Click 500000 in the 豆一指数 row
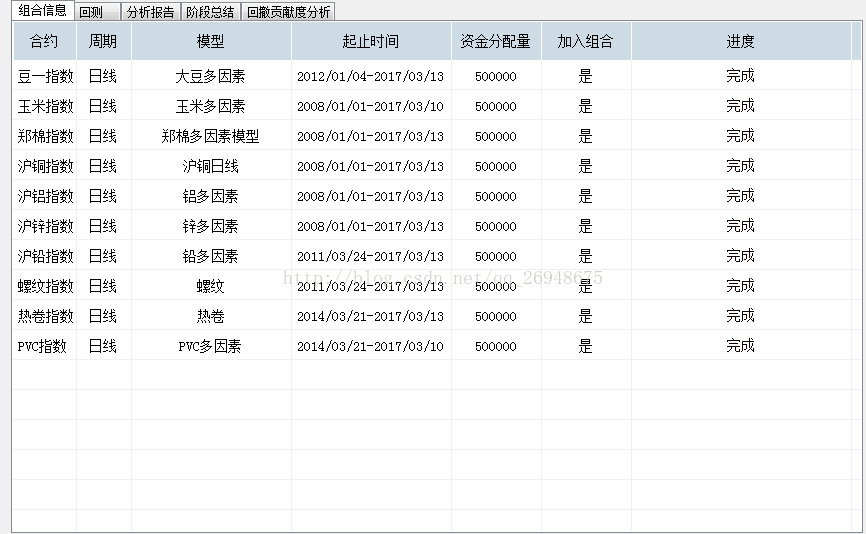 (x=496, y=76)
